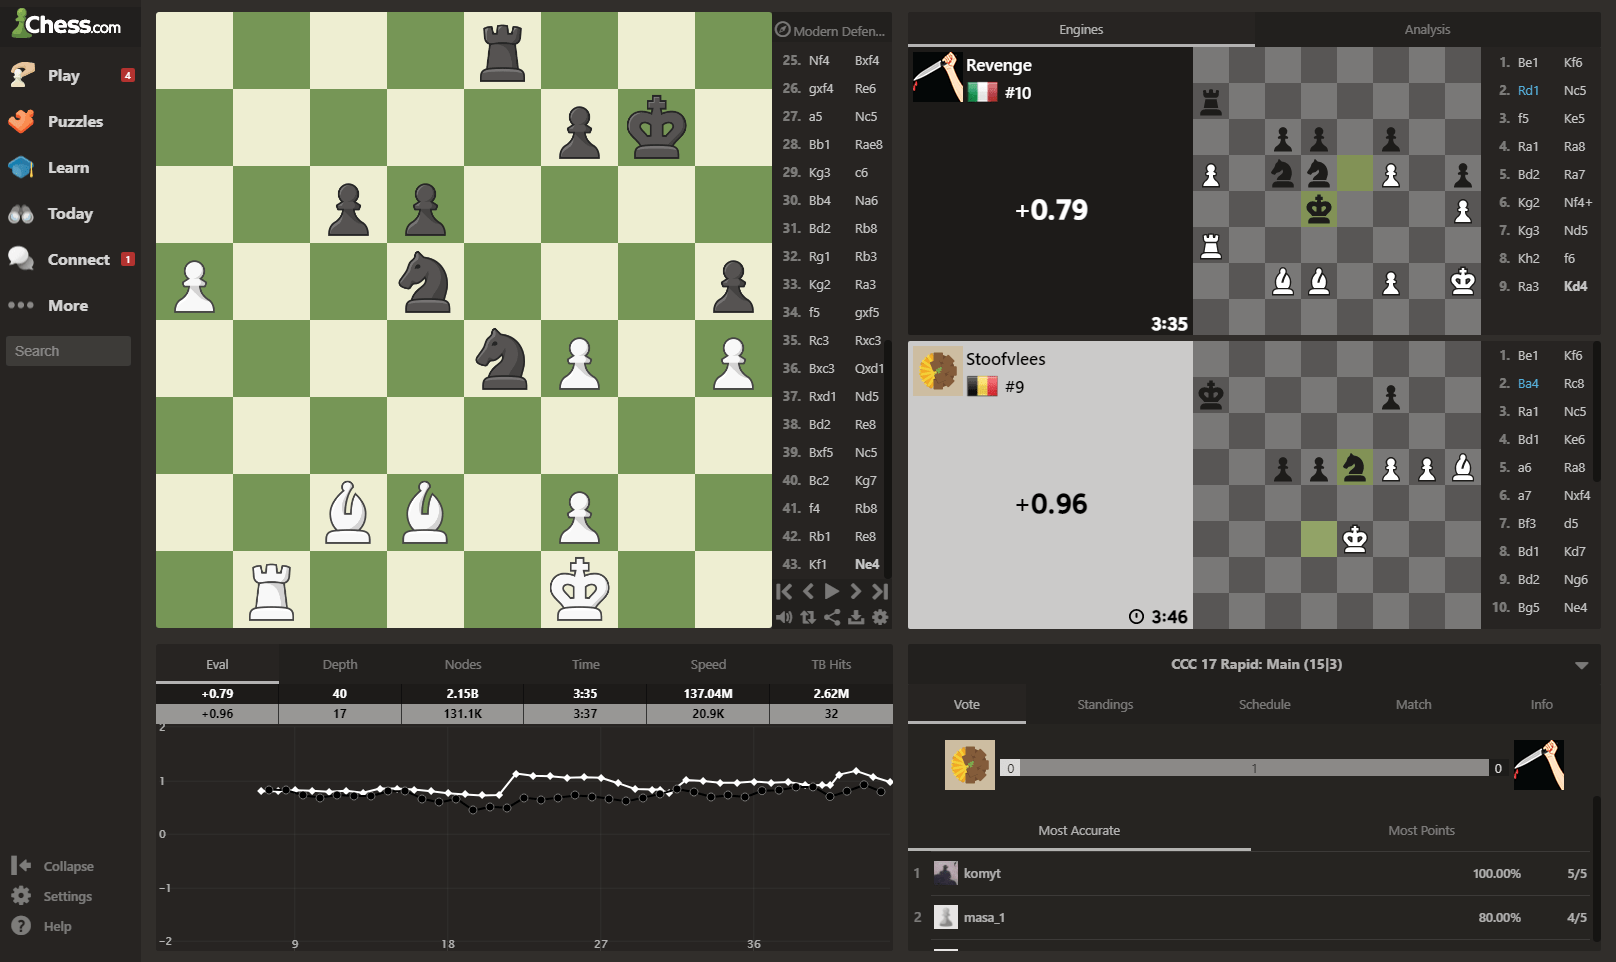Image resolution: width=1616 pixels, height=962 pixels.
Task: Open the Help page
Action: tap(42, 926)
